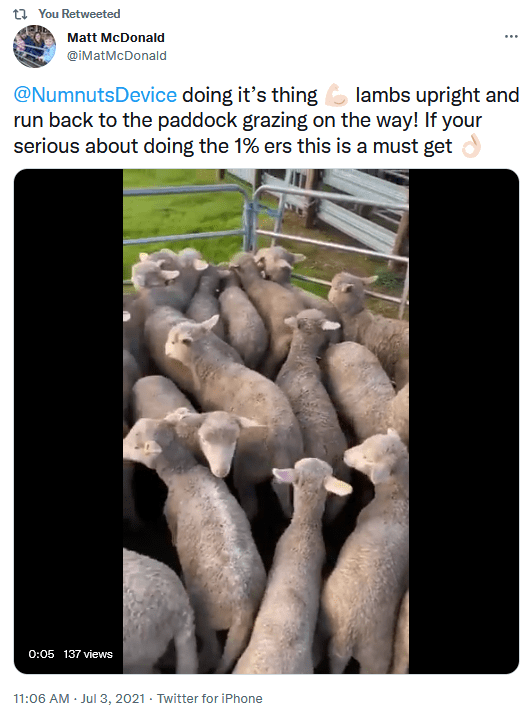Click the 137 views counter
The height and width of the screenshot is (721, 532).
click(x=88, y=654)
